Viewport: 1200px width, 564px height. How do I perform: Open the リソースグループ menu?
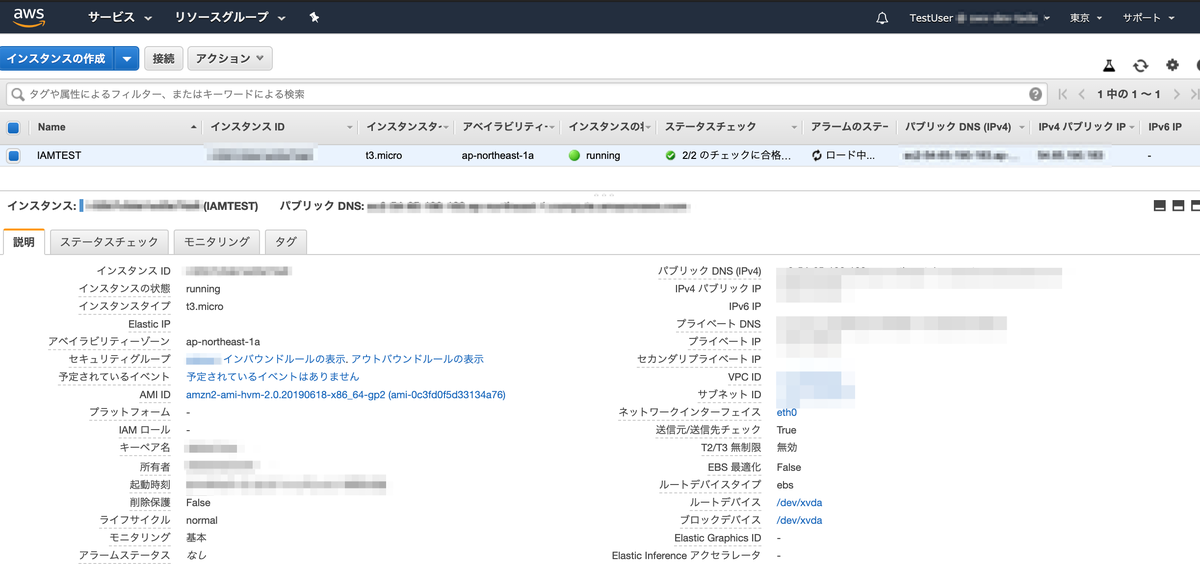point(230,18)
